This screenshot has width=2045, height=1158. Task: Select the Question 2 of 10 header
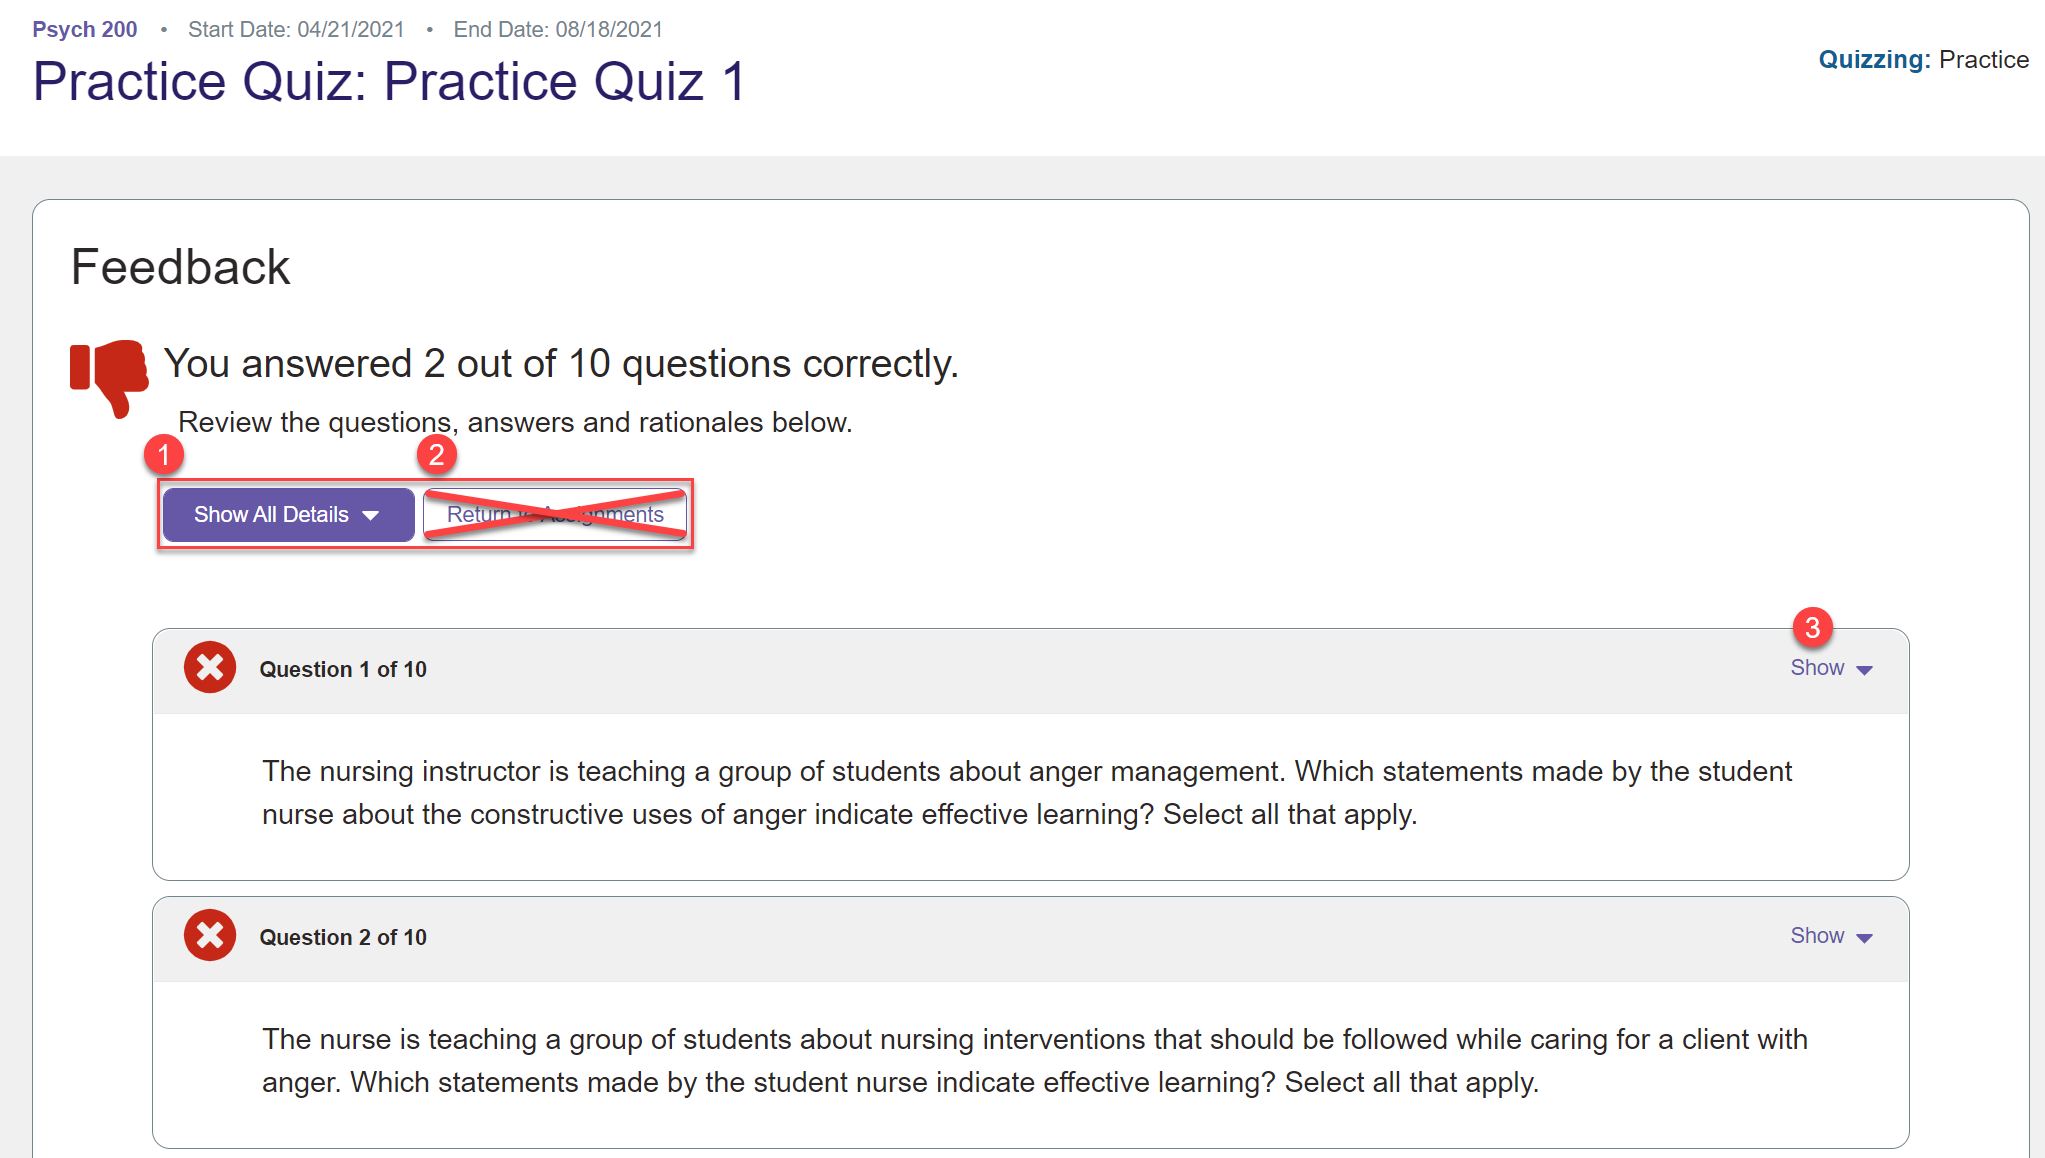pyautogui.click(x=343, y=938)
